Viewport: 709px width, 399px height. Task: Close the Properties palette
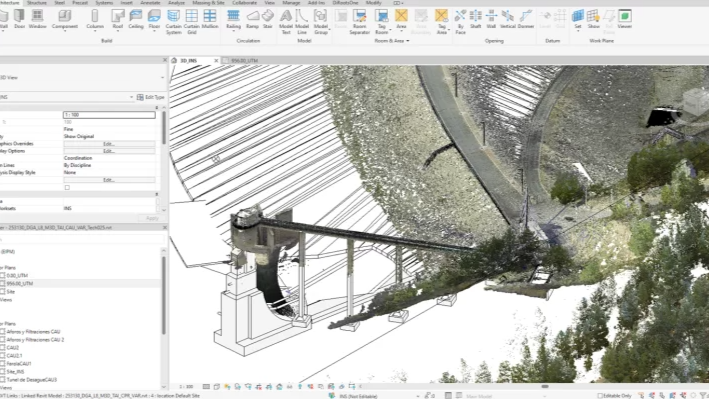[165, 60]
